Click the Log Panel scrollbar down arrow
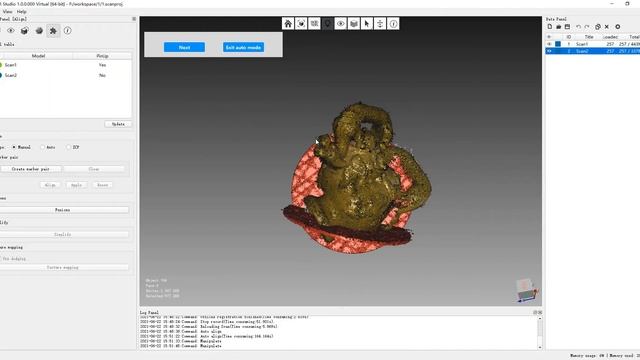 (540, 347)
